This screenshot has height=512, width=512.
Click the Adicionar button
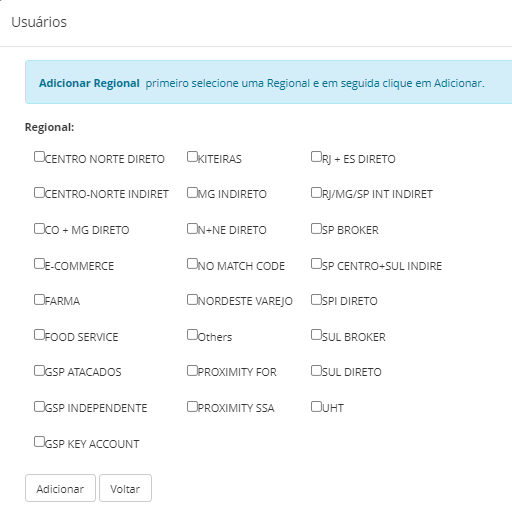(60, 488)
